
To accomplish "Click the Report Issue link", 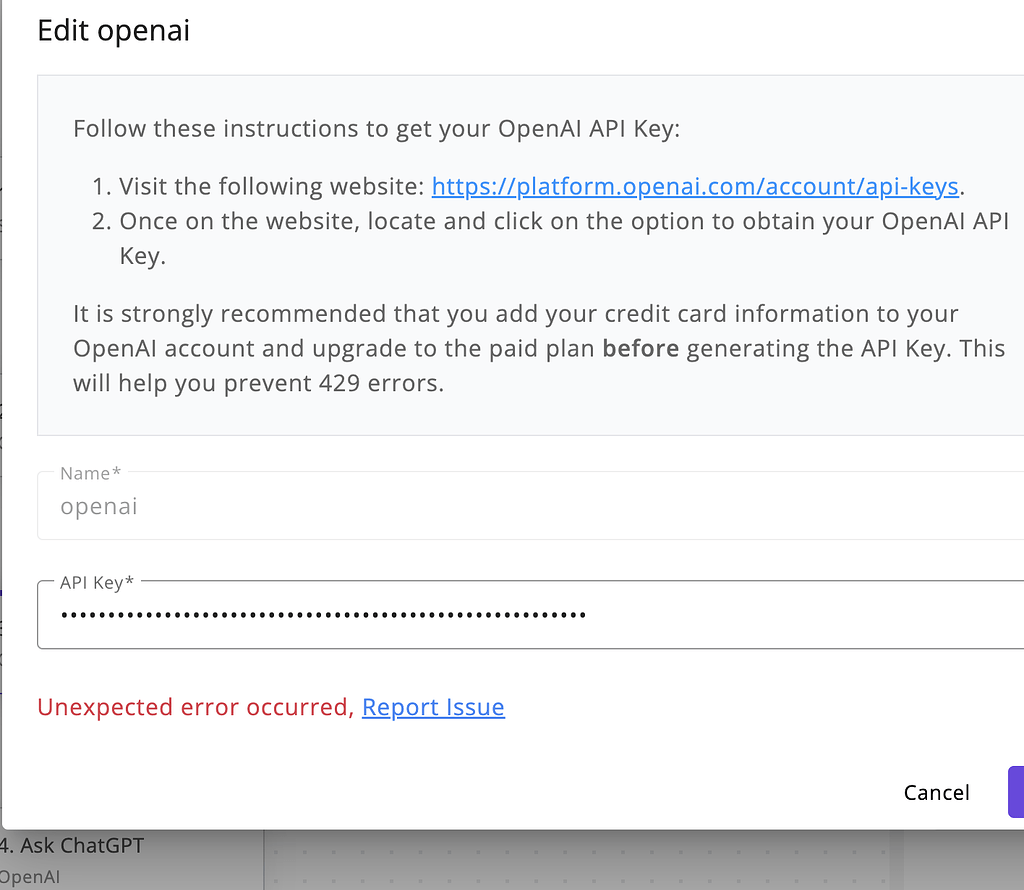I will point(433,707).
